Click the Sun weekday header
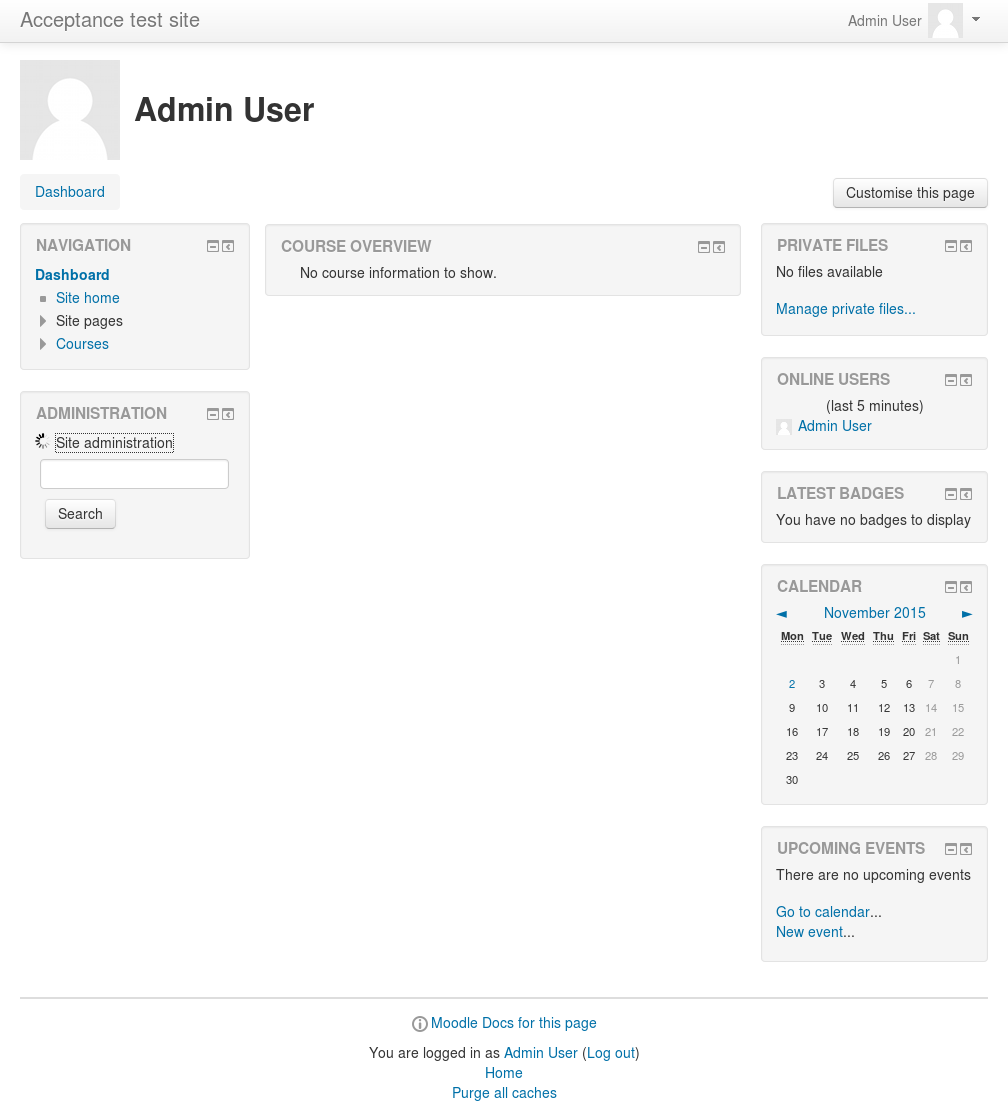 click(958, 637)
